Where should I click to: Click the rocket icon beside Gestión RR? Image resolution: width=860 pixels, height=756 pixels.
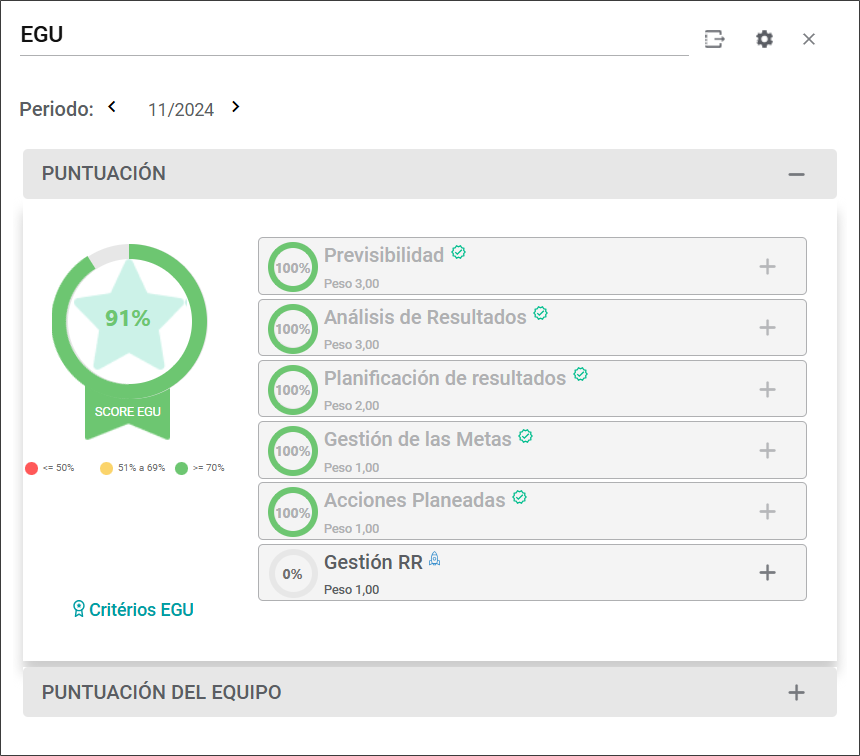pyautogui.click(x=434, y=560)
